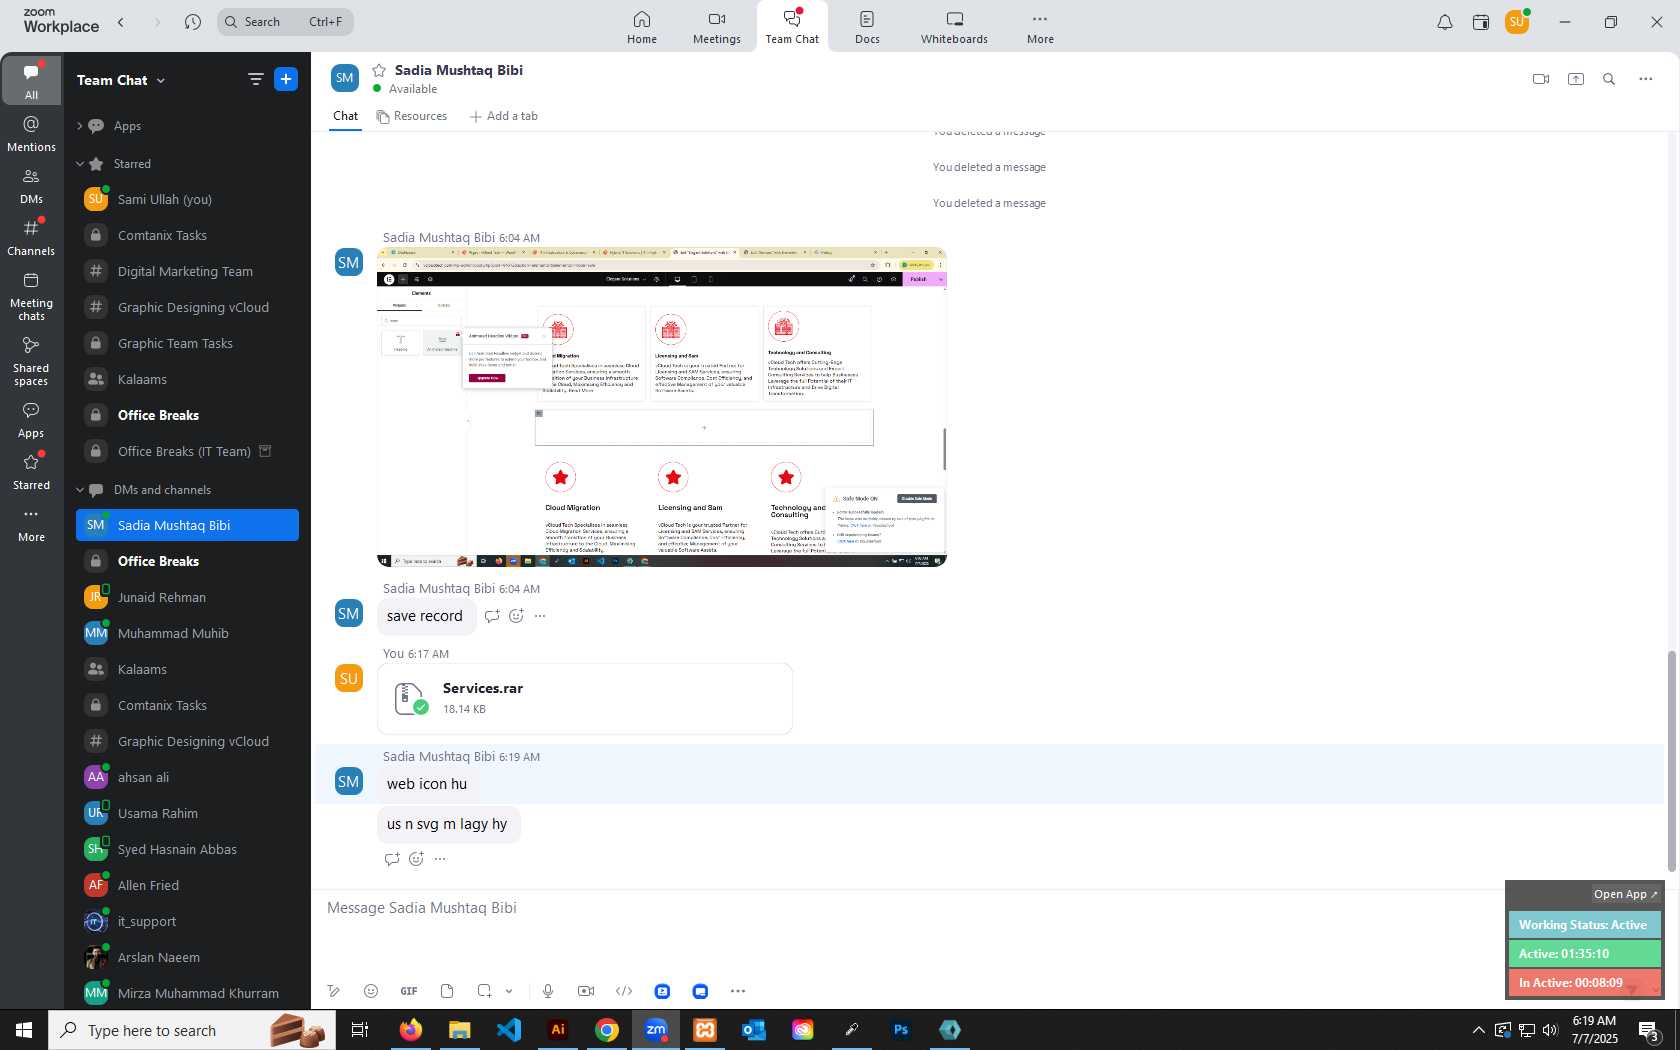Switch to the Meetings tab
The width and height of the screenshot is (1680, 1050).
pos(717,27)
